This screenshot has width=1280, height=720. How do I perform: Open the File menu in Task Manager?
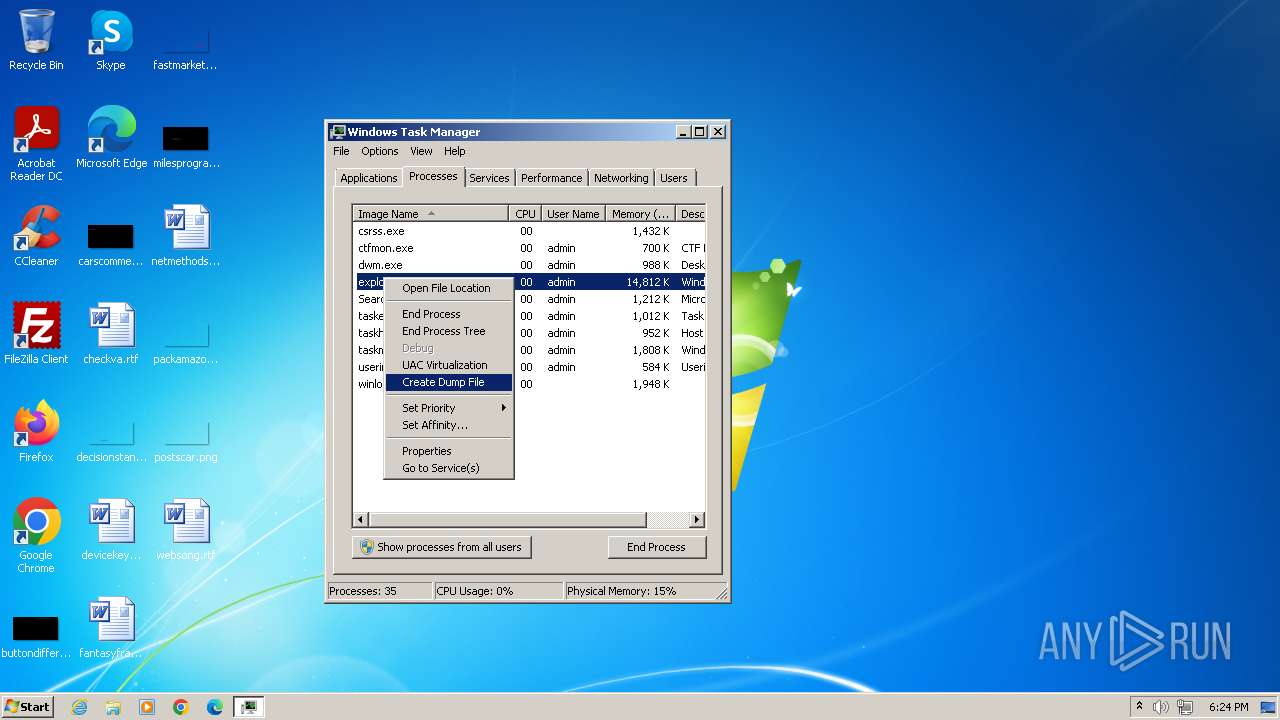pyautogui.click(x=341, y=151)
